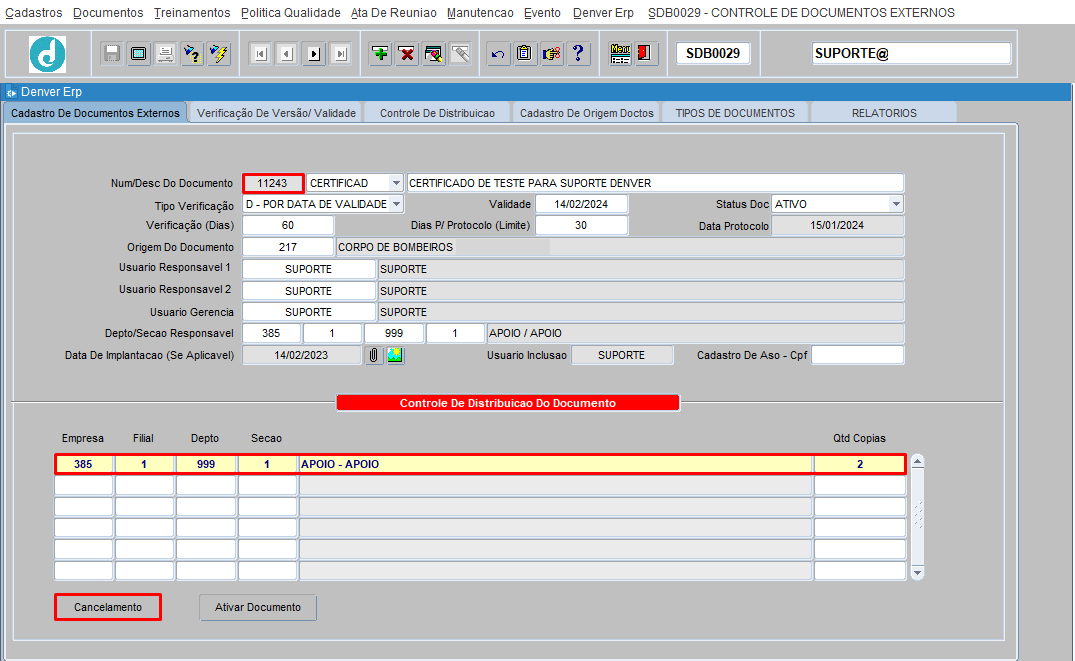Screen dimensions: 1075x661
Task: Click the green plus insert record icon
Action: click(380, 53)
